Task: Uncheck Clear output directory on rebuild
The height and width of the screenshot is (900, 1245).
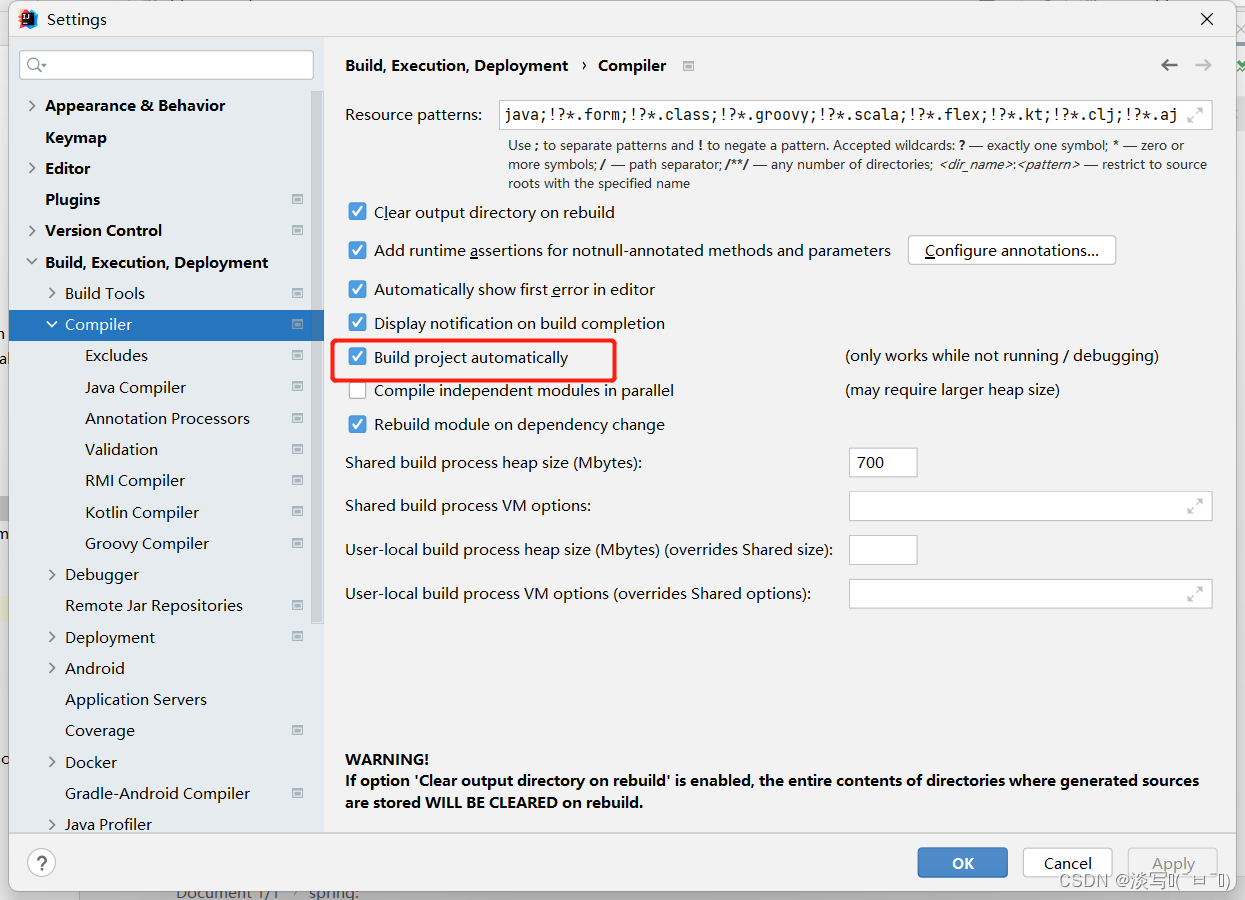Action: tap(357, 212)
